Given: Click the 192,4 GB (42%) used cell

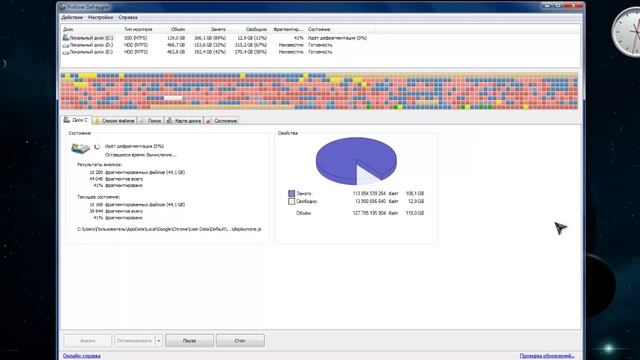Looking at the screenshot, I should point(210,52).
